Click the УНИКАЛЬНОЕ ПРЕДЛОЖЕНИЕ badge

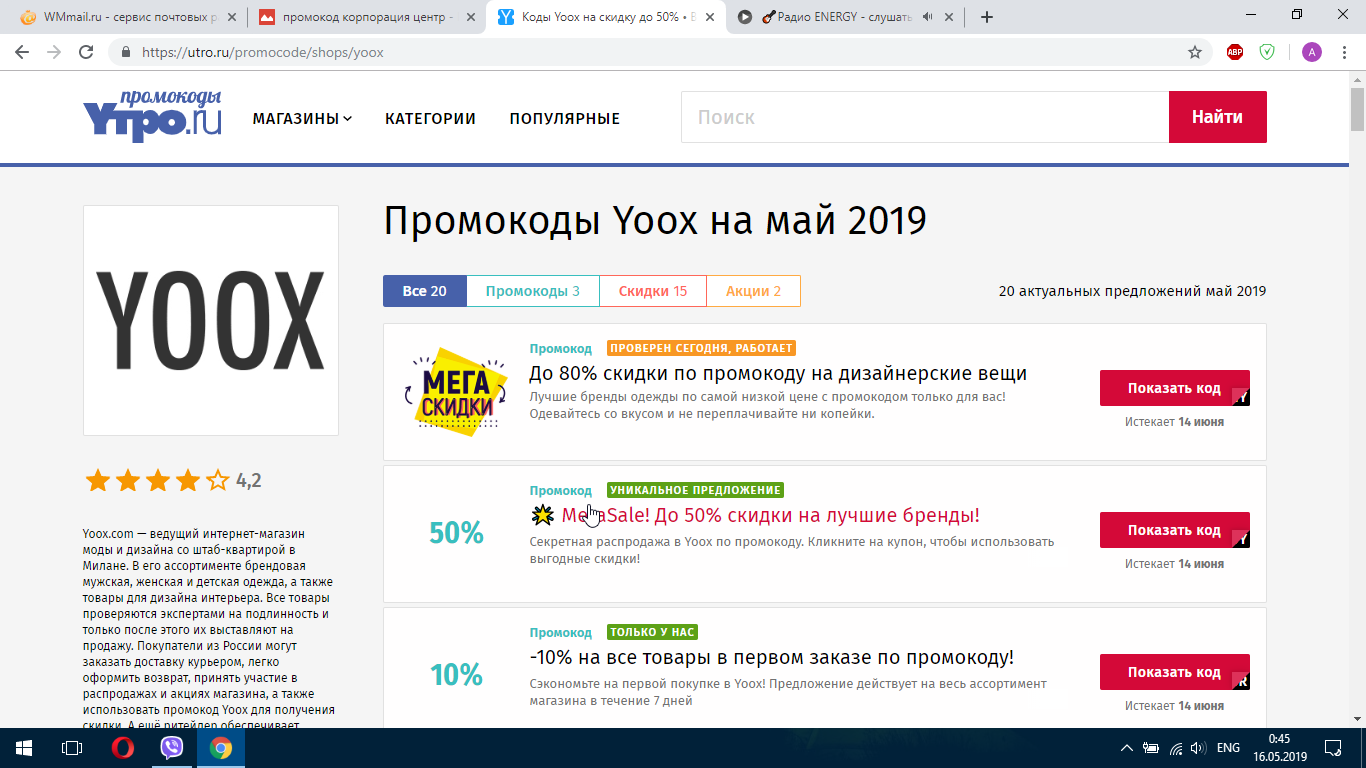pyautogui.click(x=695, y=490)
